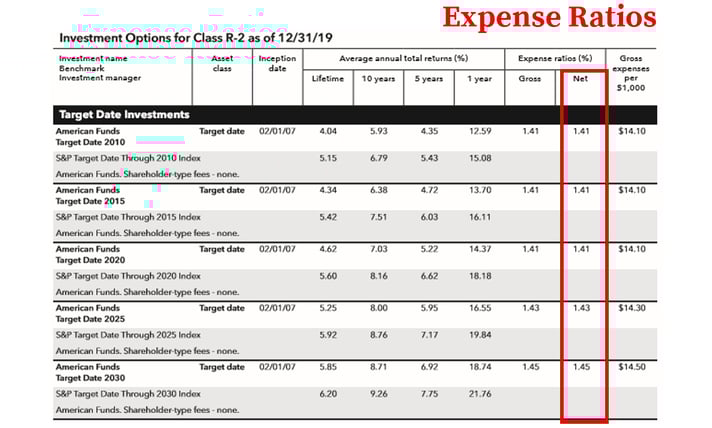Image resolution: width=712 pixels, height=428 pixels.
Task: Click benchmark 1 year value 16.11
Action: 480,217
